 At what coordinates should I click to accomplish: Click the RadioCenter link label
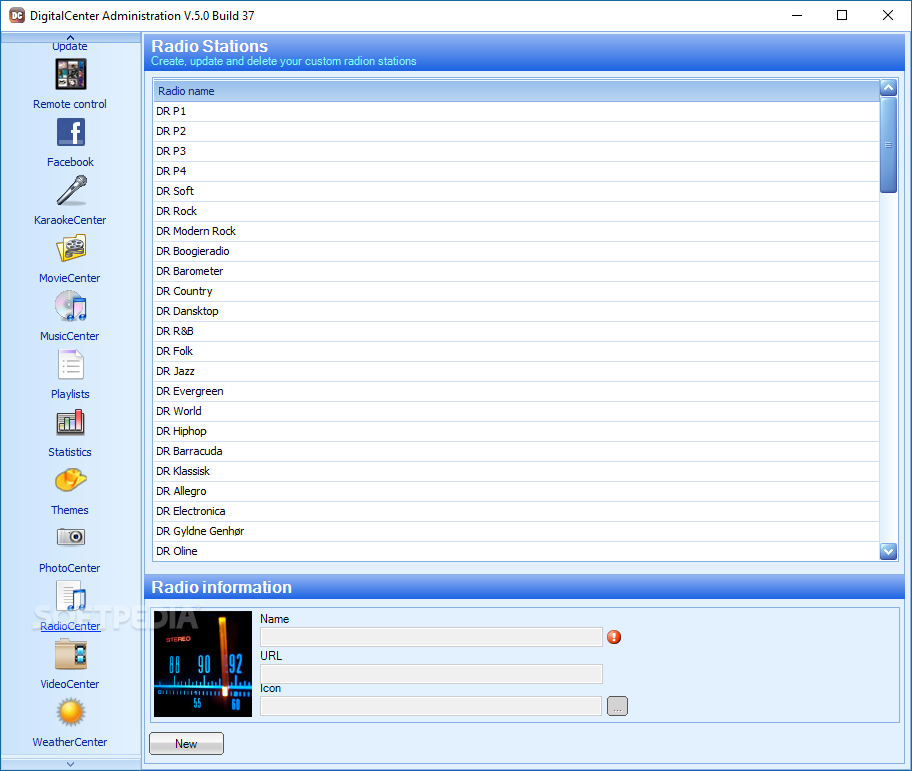70,626
